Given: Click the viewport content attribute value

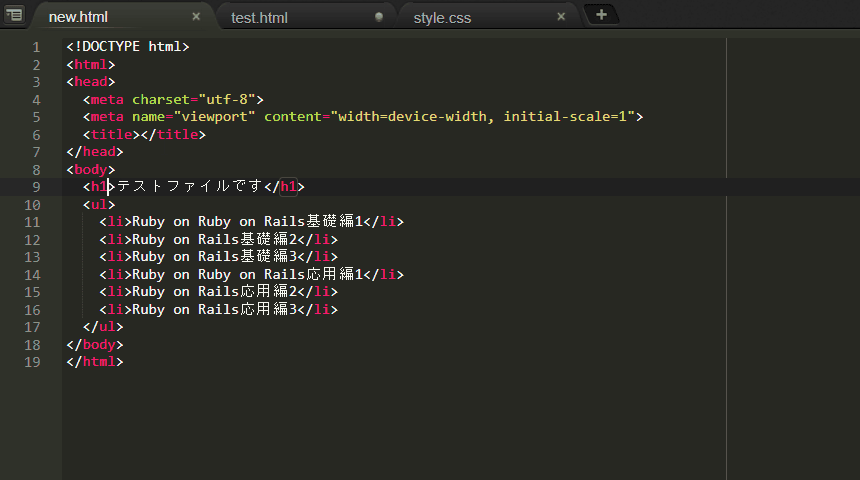Looking at the screenshot, I should (x=483, y=116).
